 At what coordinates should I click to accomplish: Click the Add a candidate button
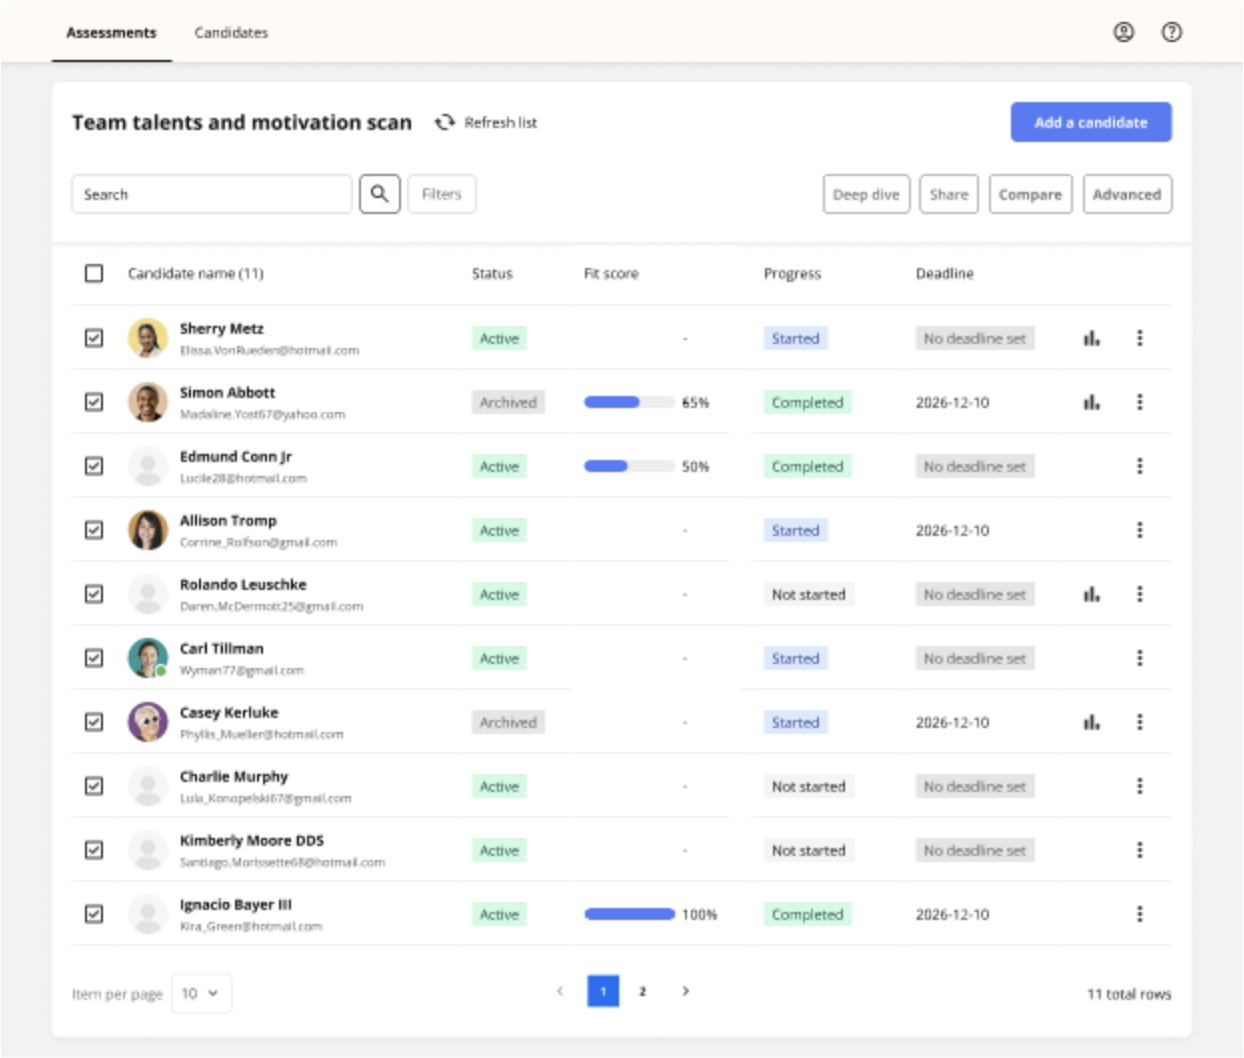pyautogui.click(x=1090, y=122)
